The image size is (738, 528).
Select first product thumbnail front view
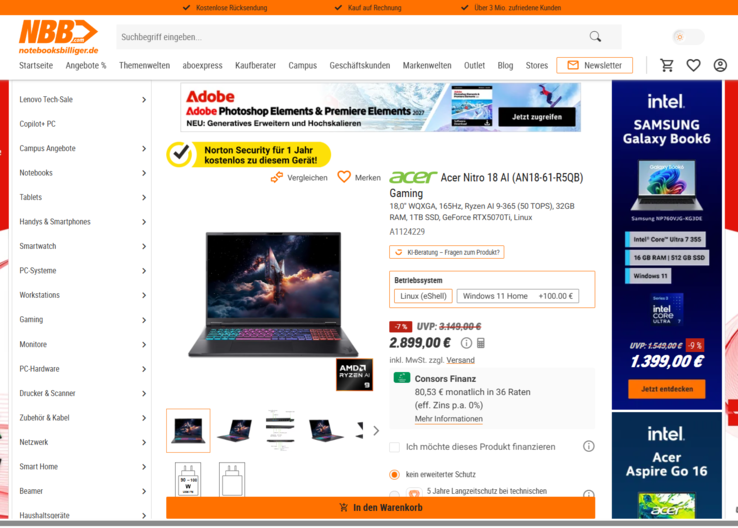[188, 431]
